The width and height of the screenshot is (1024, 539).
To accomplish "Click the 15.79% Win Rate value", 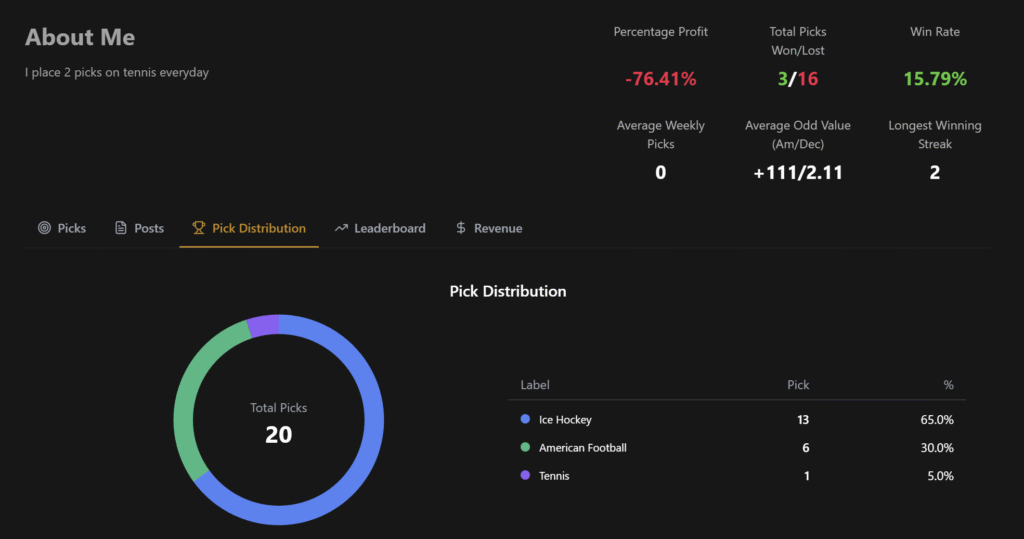I will point(935,79).
